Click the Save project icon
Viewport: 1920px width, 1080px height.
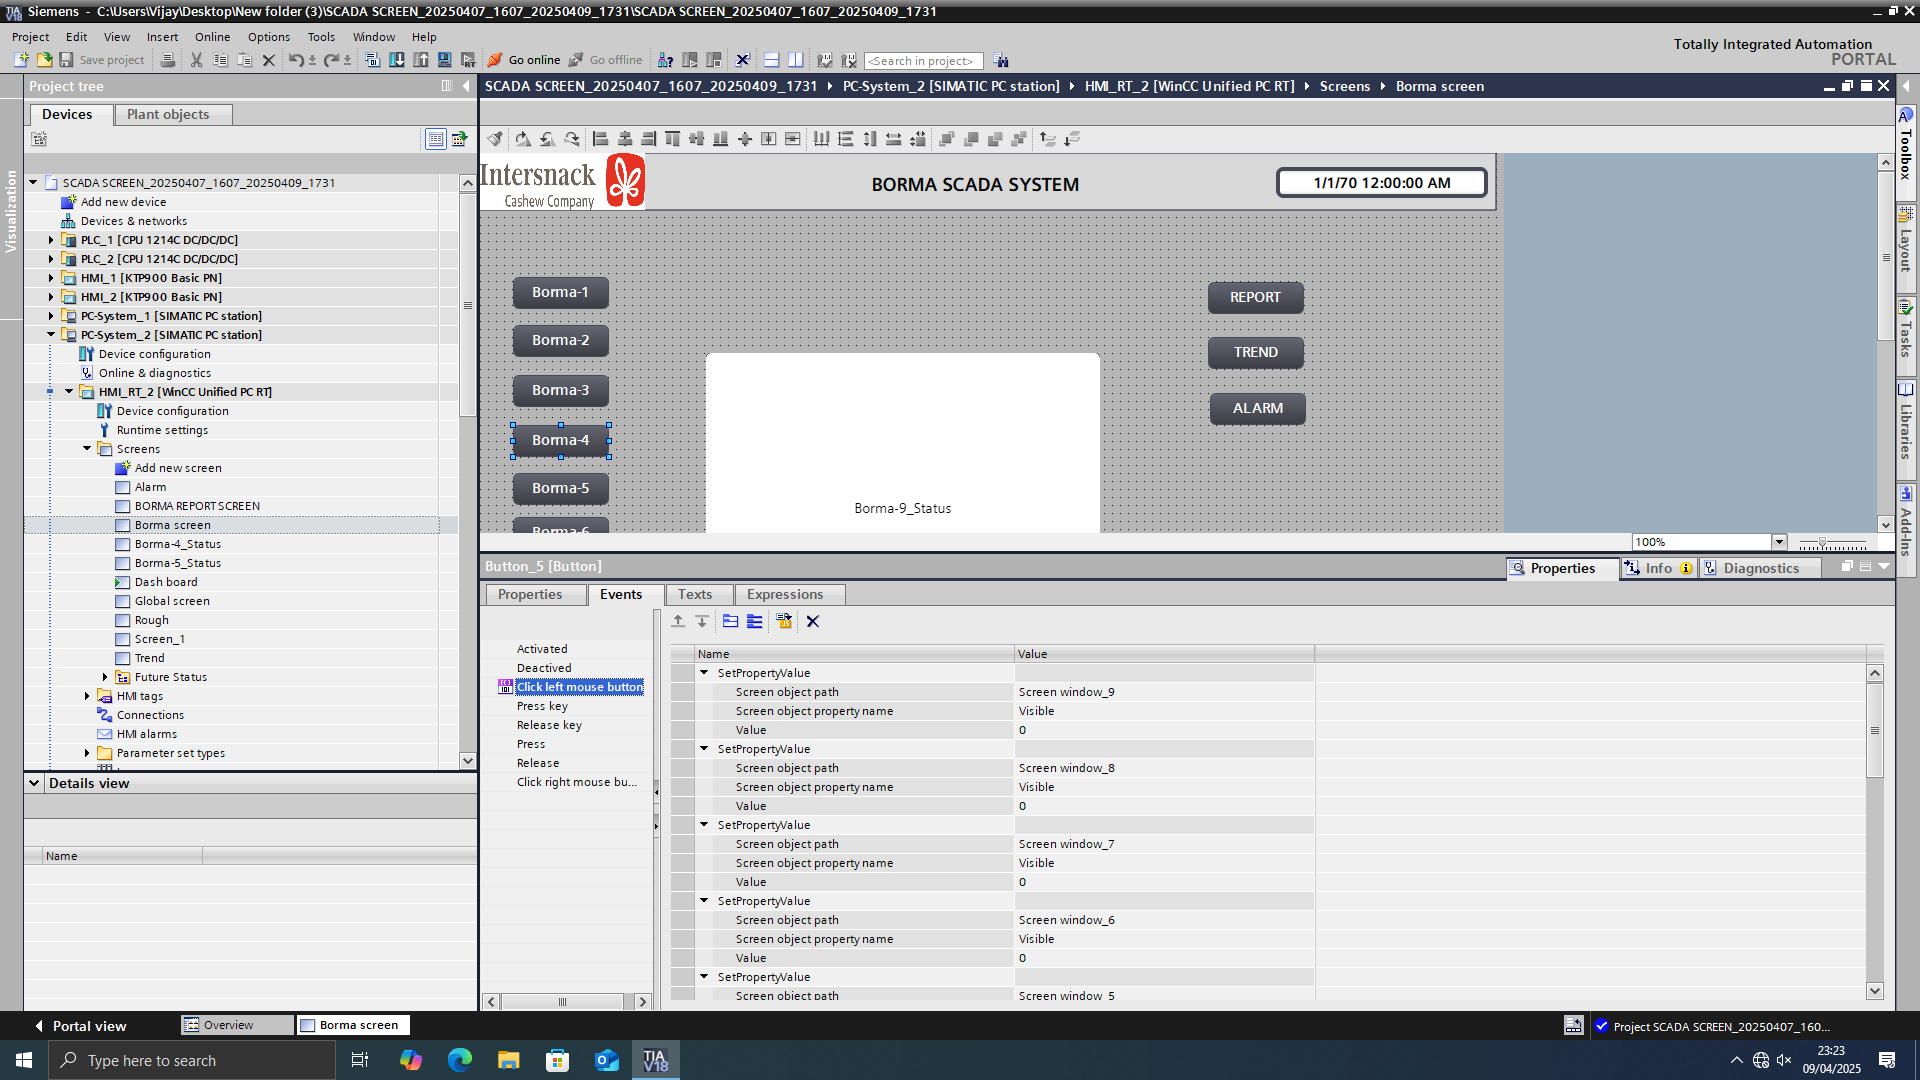coord(66,60)
